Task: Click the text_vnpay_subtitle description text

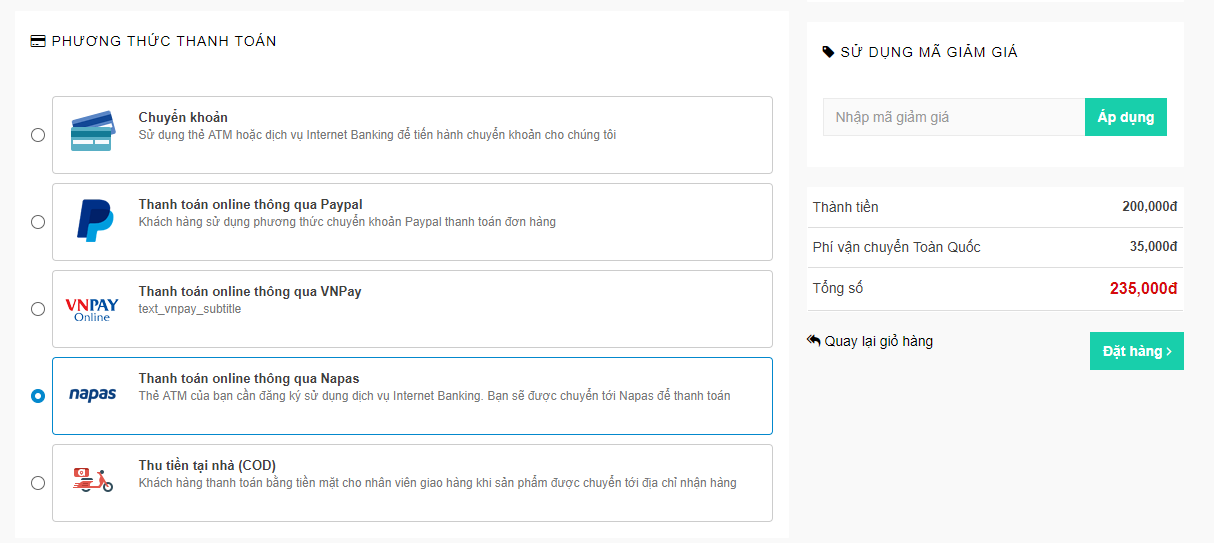Action: (x=190, y=309)
